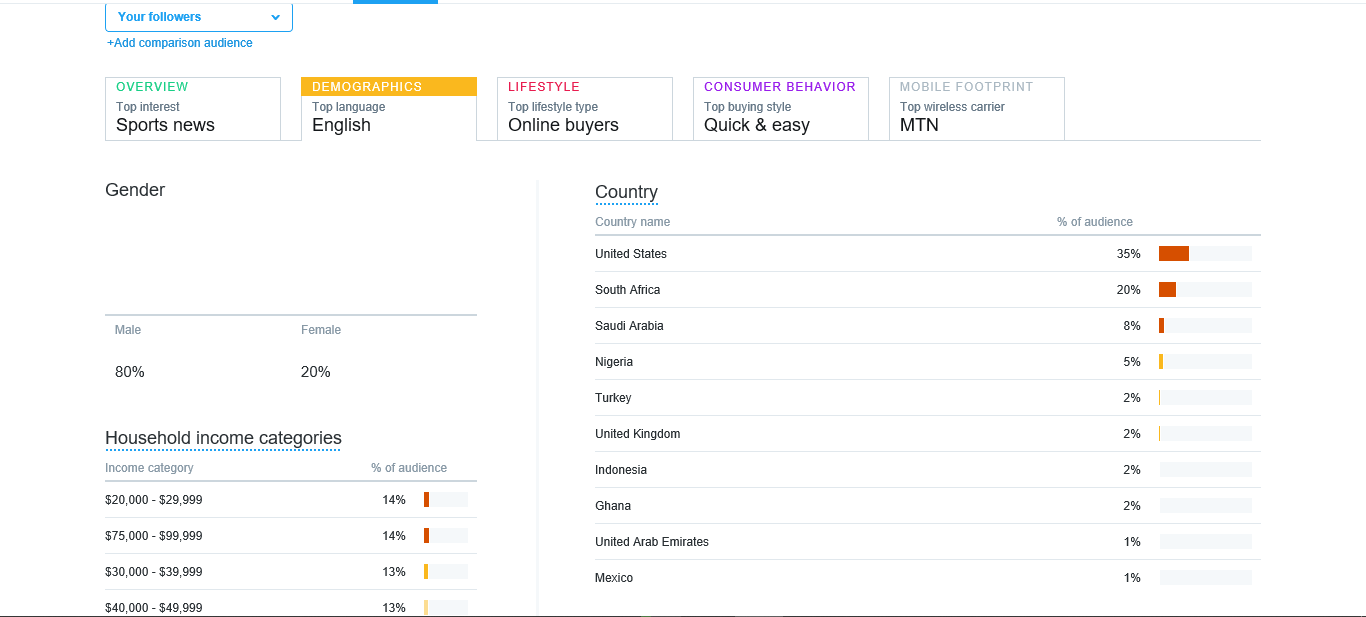The image size is (1366, 617).
Task: Click the Male gender percentage
Action: [130, 372]
